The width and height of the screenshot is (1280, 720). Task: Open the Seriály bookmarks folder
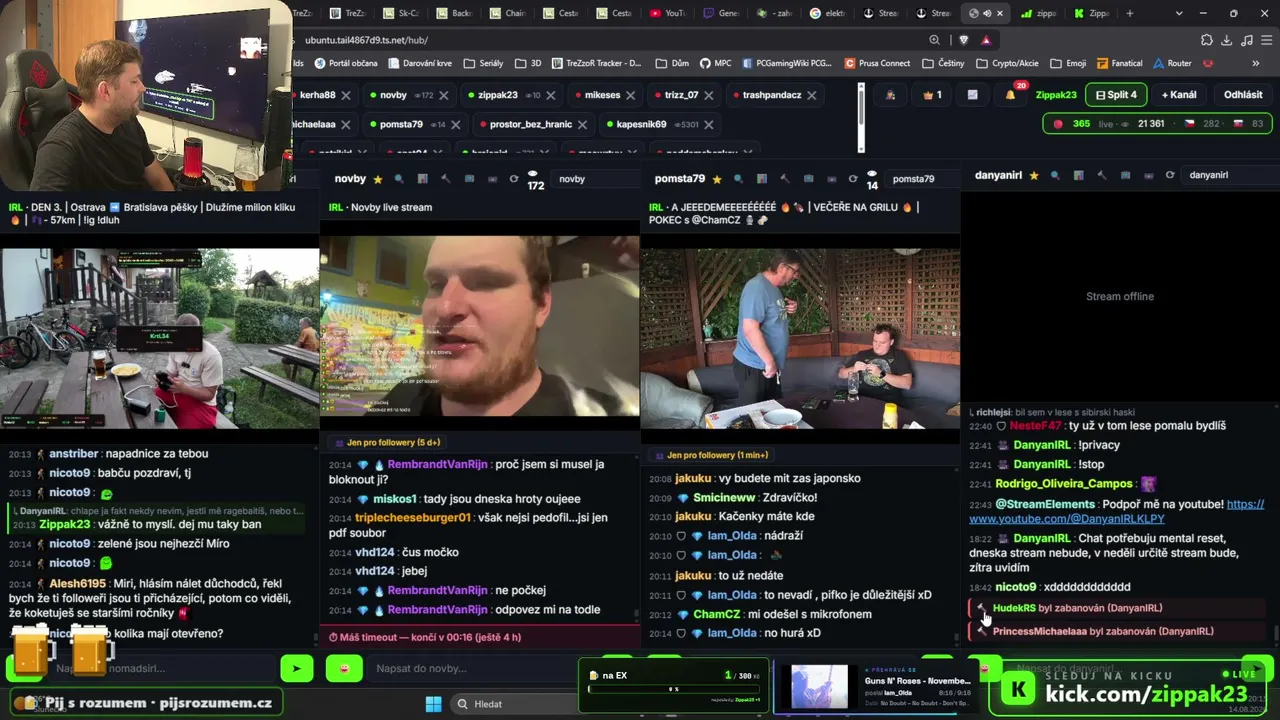[483, 63]
